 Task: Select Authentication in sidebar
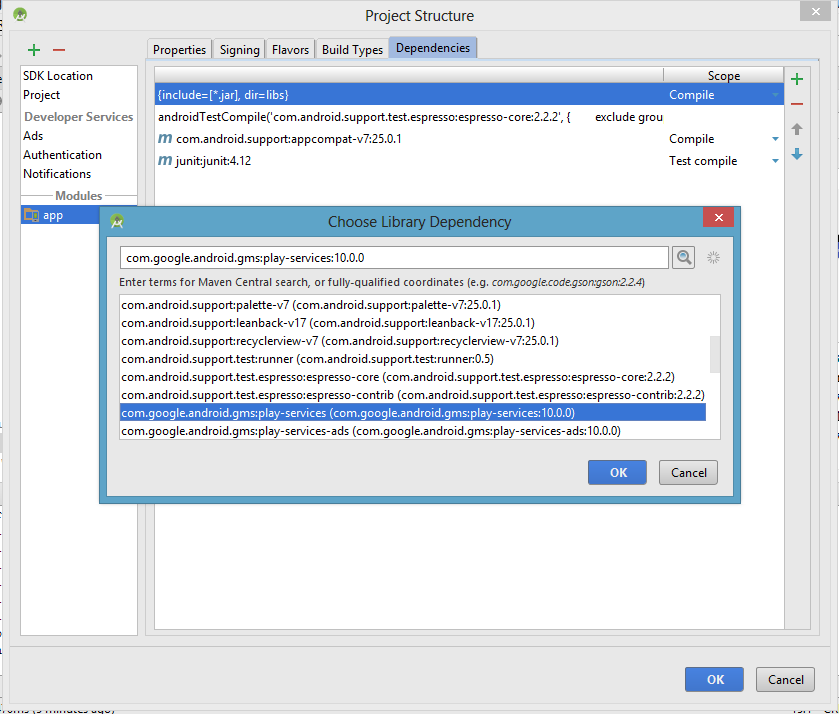point(63,155)
